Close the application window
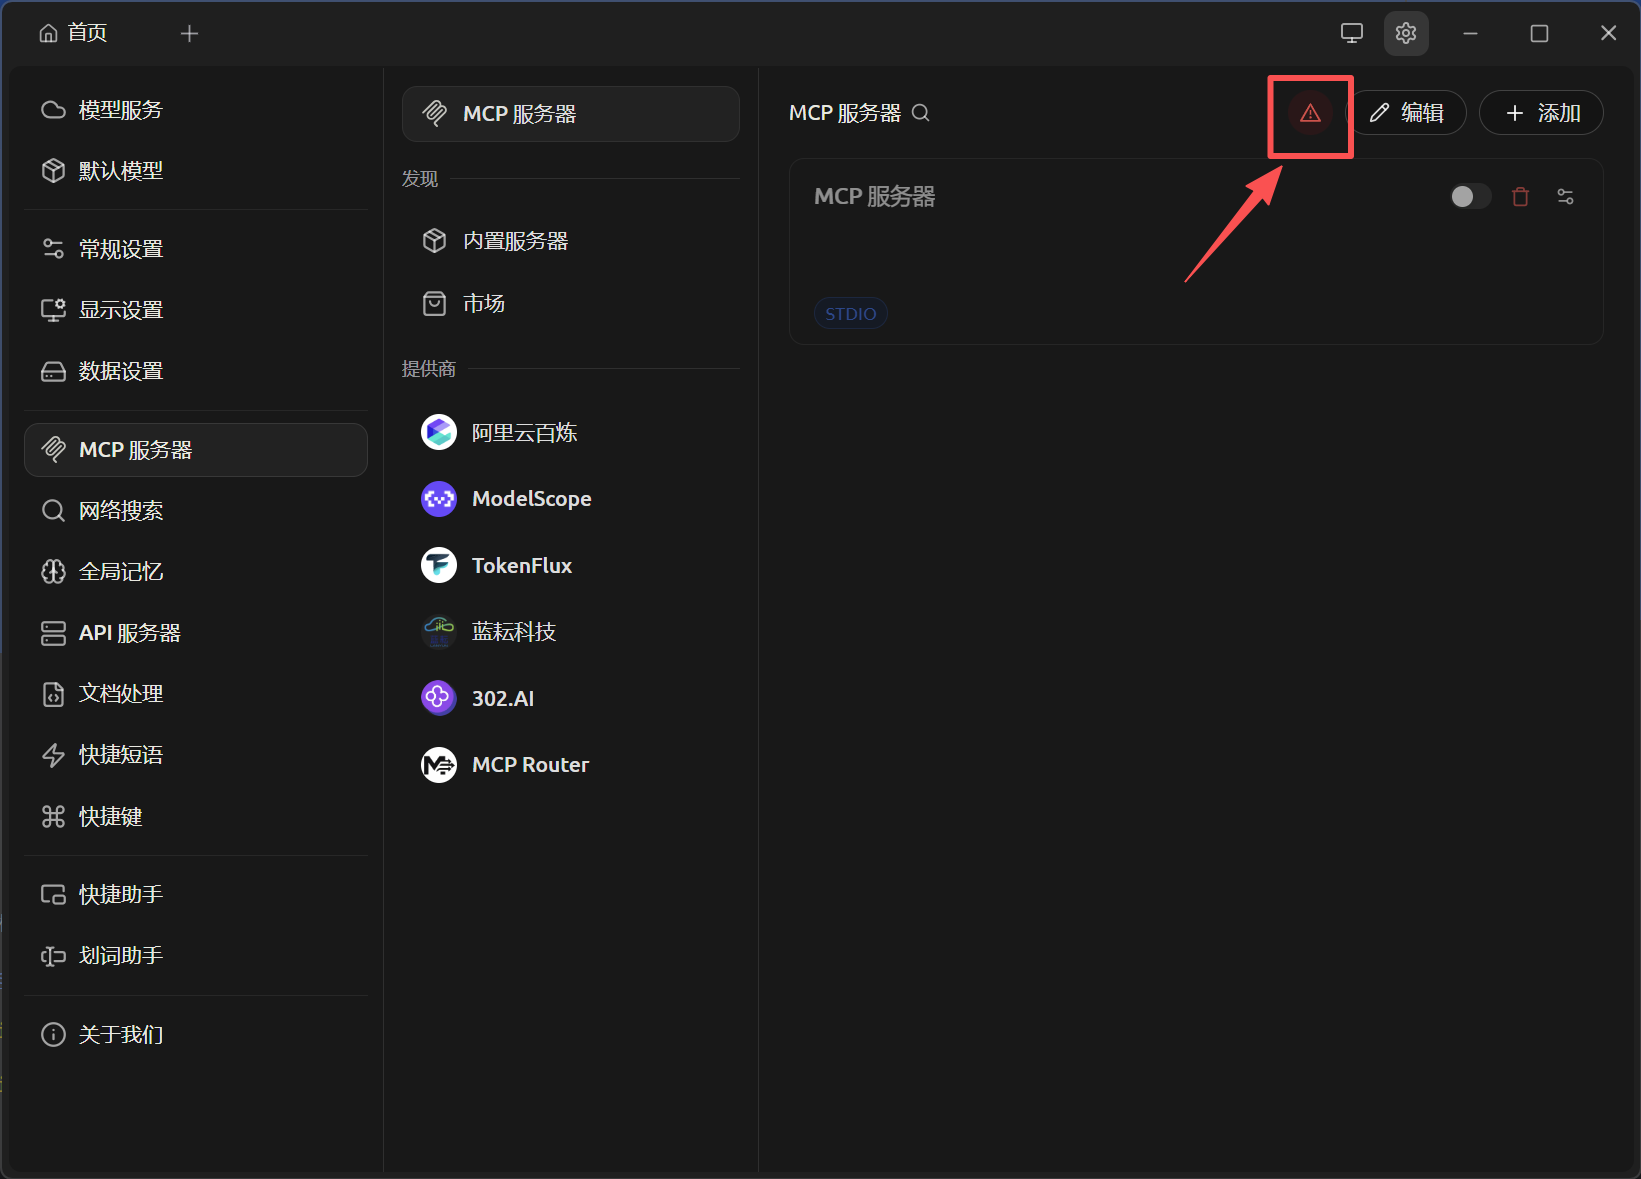The image size is (1641, 1179). pyautogui.click(x=1608, y=33)
